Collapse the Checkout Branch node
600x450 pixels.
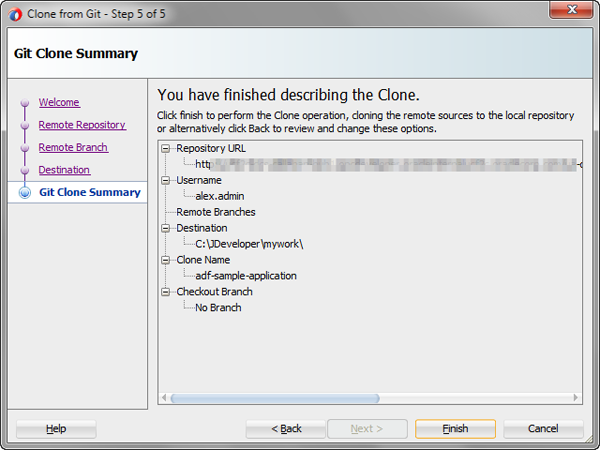(x=166, y=292)
